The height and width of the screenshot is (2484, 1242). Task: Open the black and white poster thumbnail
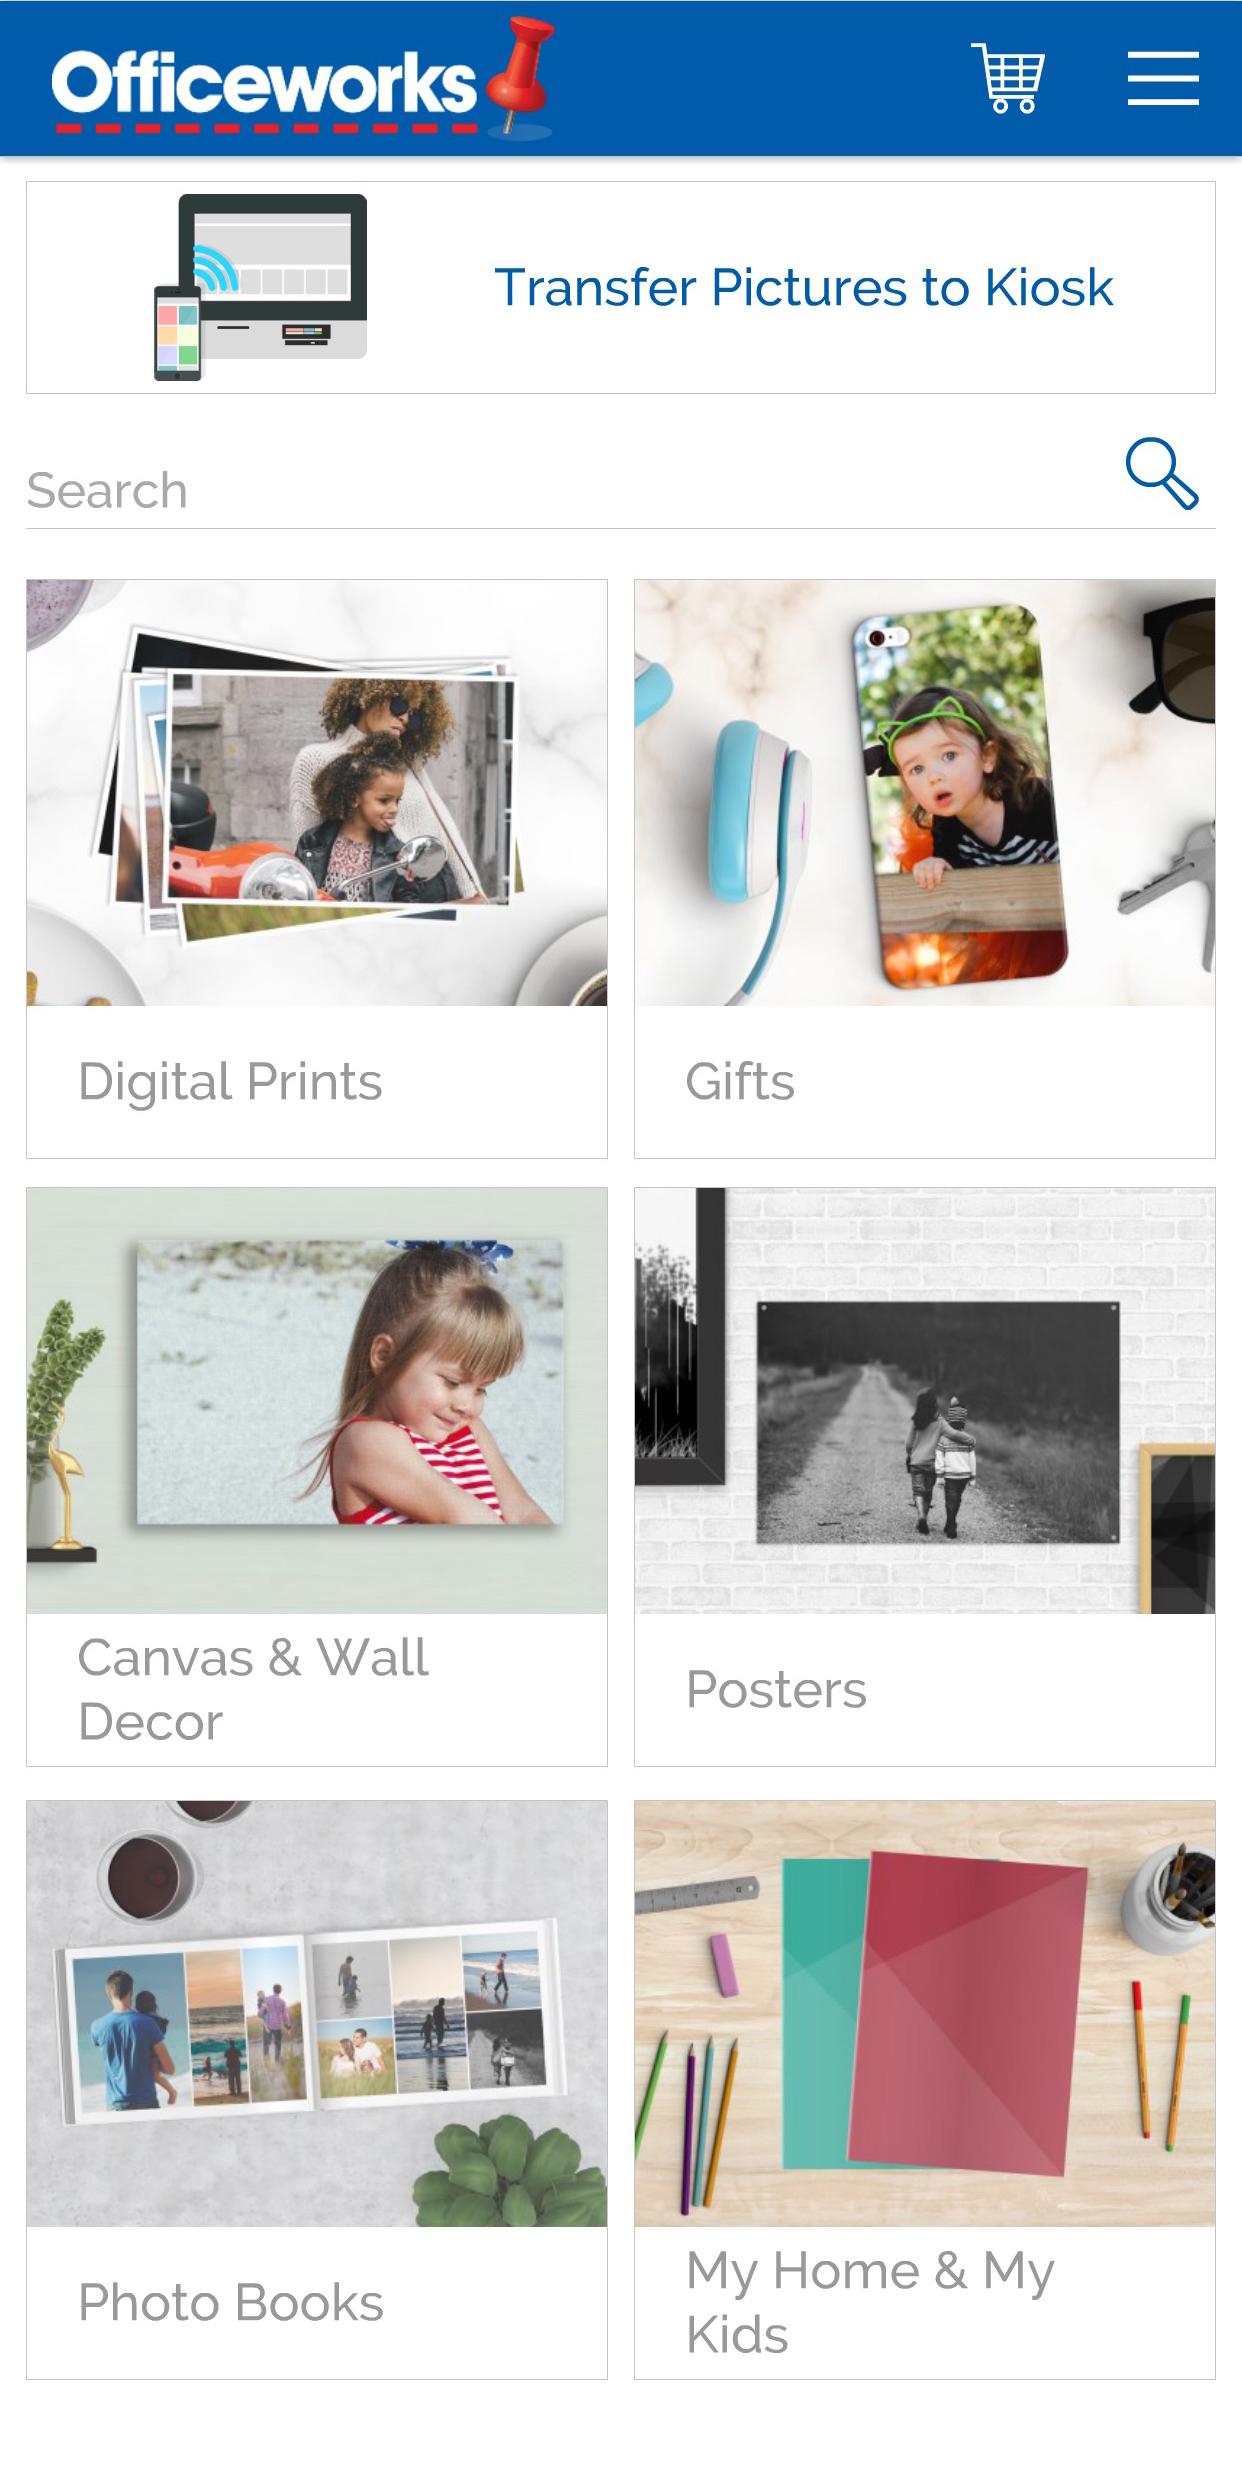(x=925, y=1401)
